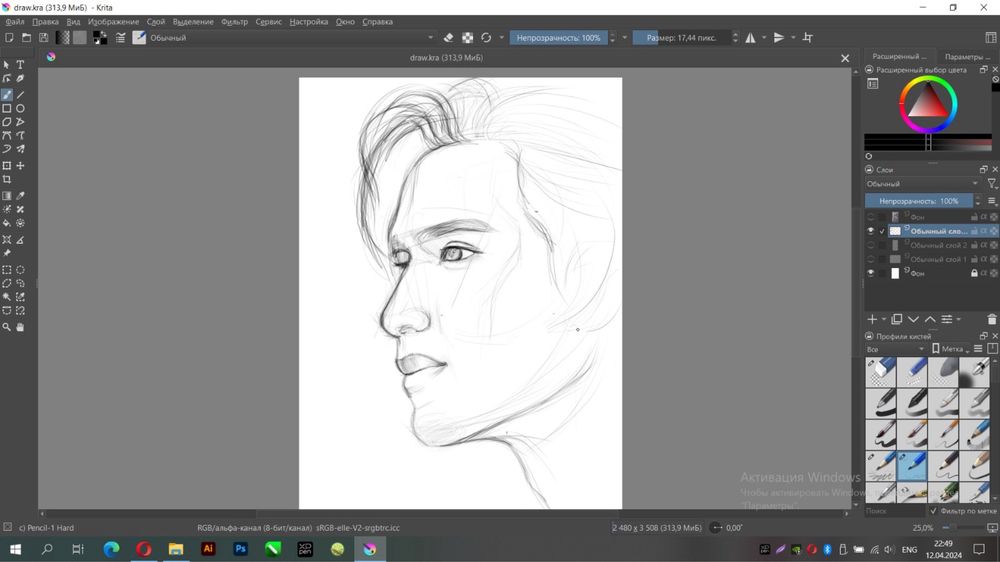Open the layer properties dropdown arrow
The width and height of the screenshot is (1000, 562).
(959, 319)
